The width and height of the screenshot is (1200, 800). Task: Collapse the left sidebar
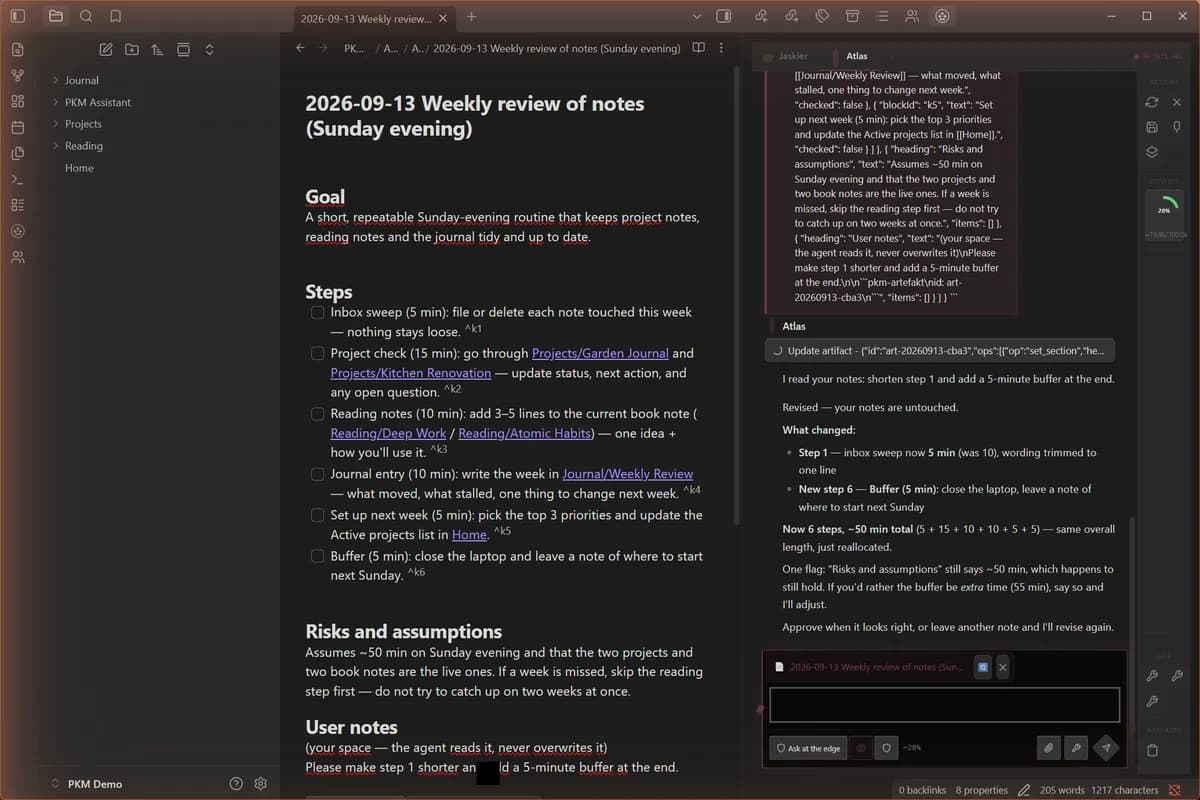(17, 16)
